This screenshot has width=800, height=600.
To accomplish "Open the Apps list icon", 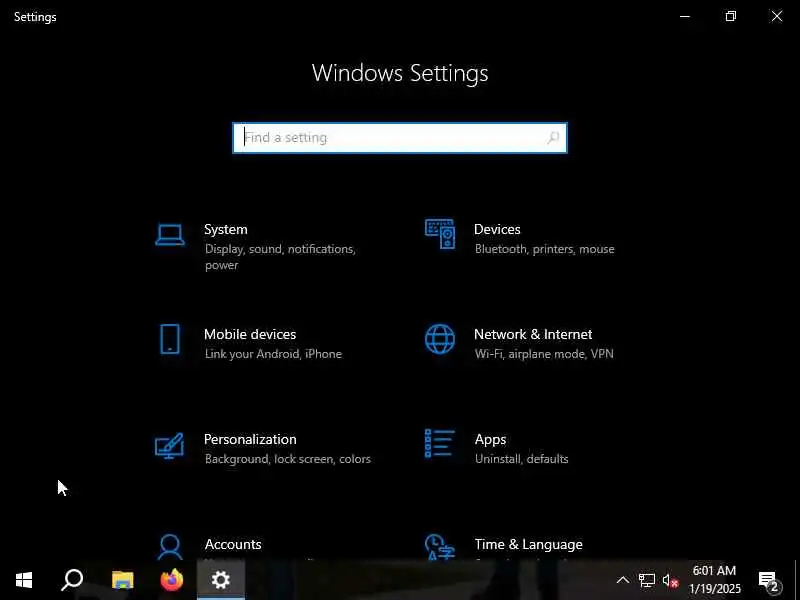I will [x=439, y=444].
